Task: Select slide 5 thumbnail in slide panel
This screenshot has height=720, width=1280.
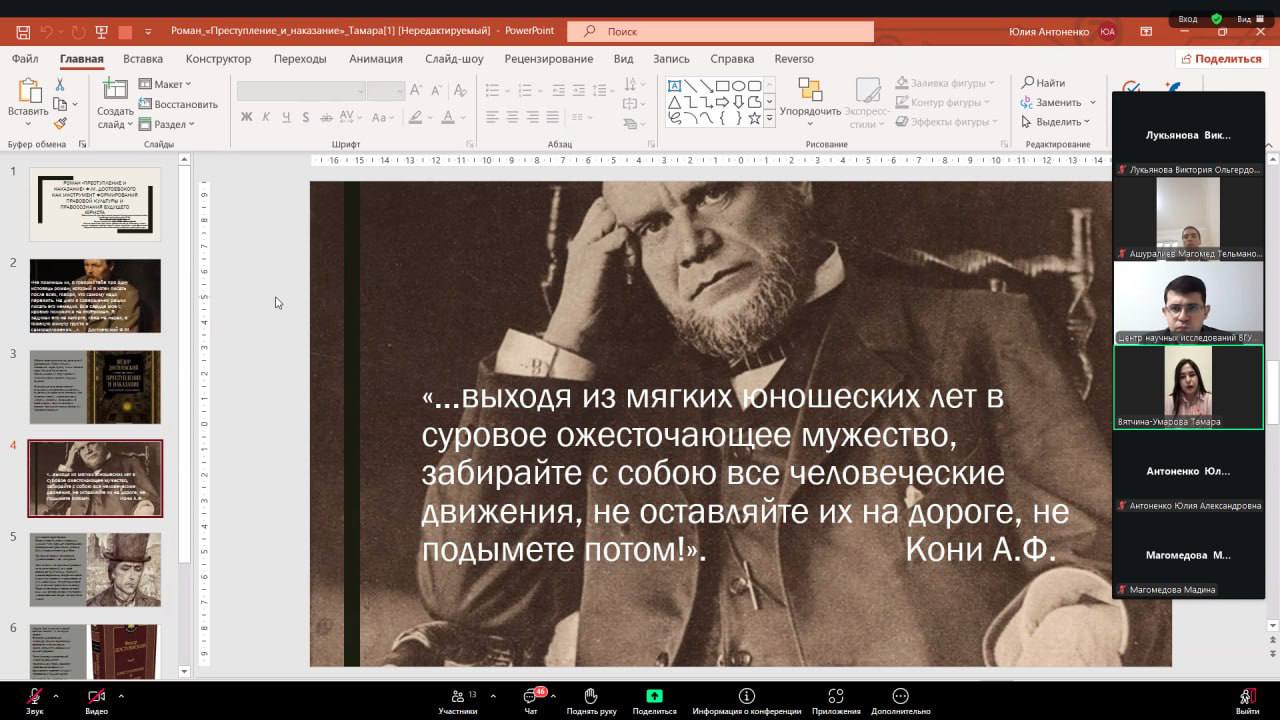Action: click(x=95, y=569)
